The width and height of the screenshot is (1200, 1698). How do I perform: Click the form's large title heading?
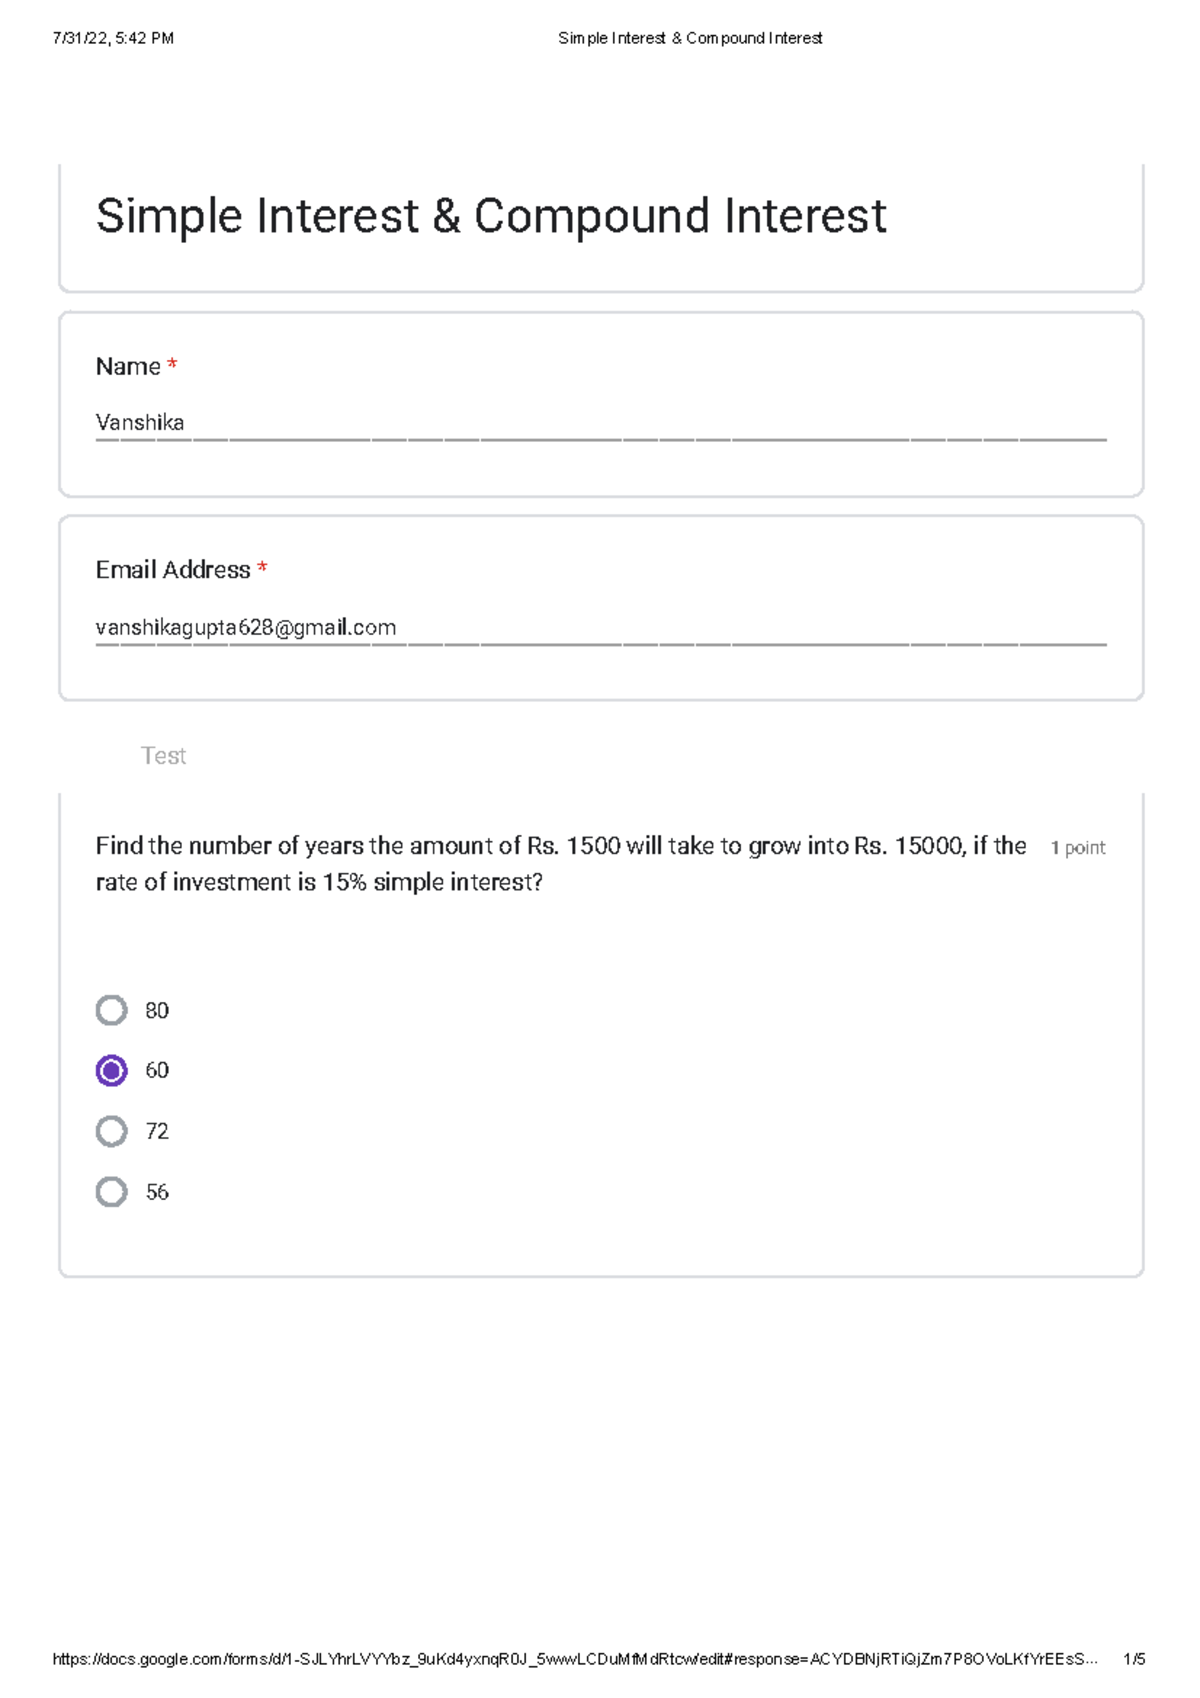(x=490, y=216)
